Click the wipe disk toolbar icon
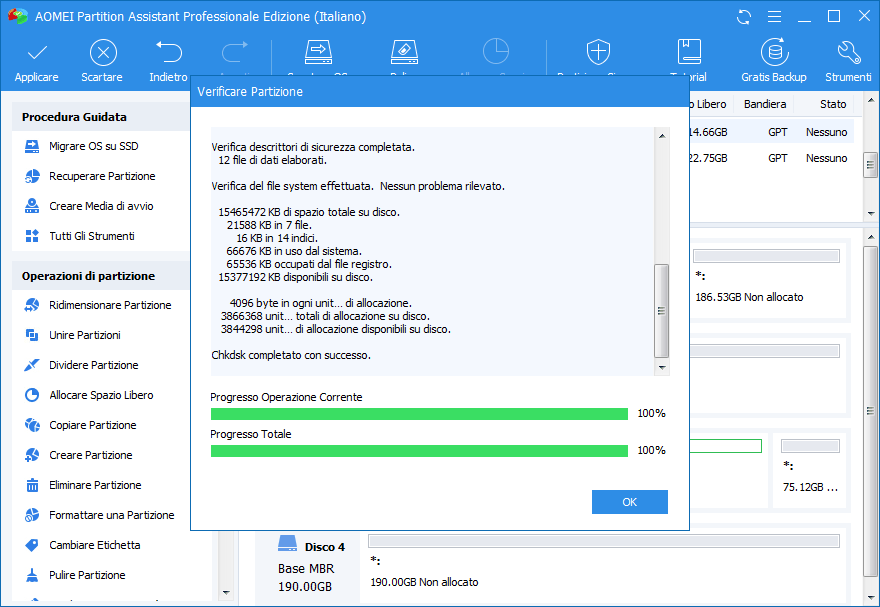Viewport: 880px width, 607px height. (404, 52)
